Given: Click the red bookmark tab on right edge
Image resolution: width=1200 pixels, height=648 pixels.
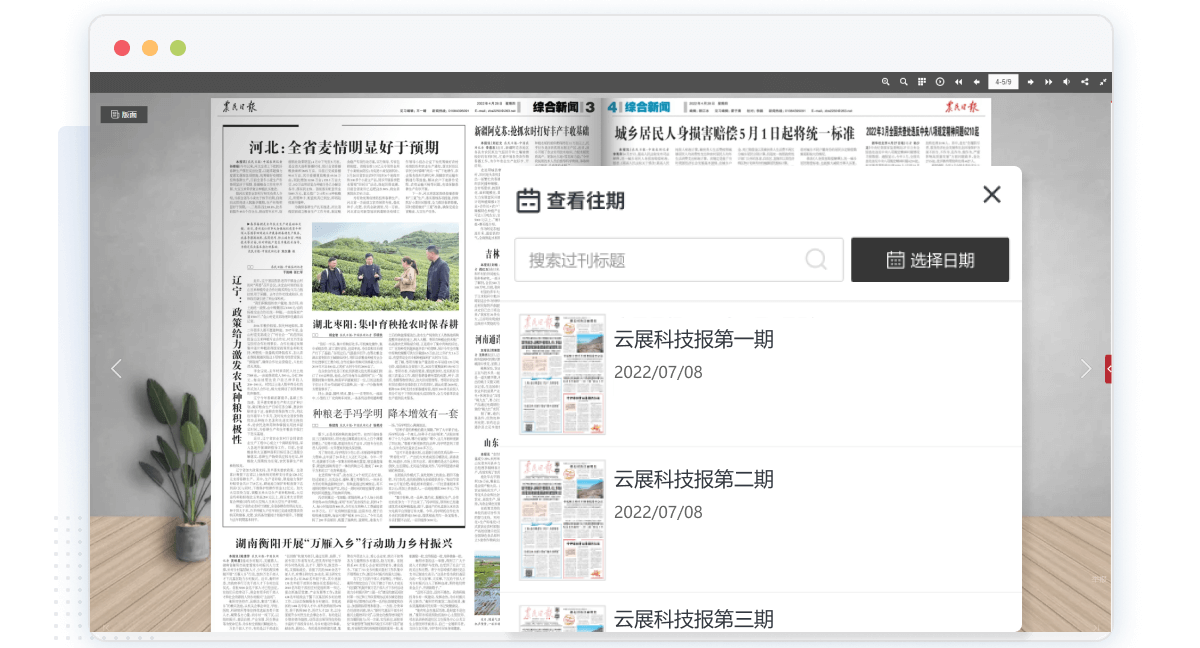Looking at the screenshot, I should point(1108,368).
